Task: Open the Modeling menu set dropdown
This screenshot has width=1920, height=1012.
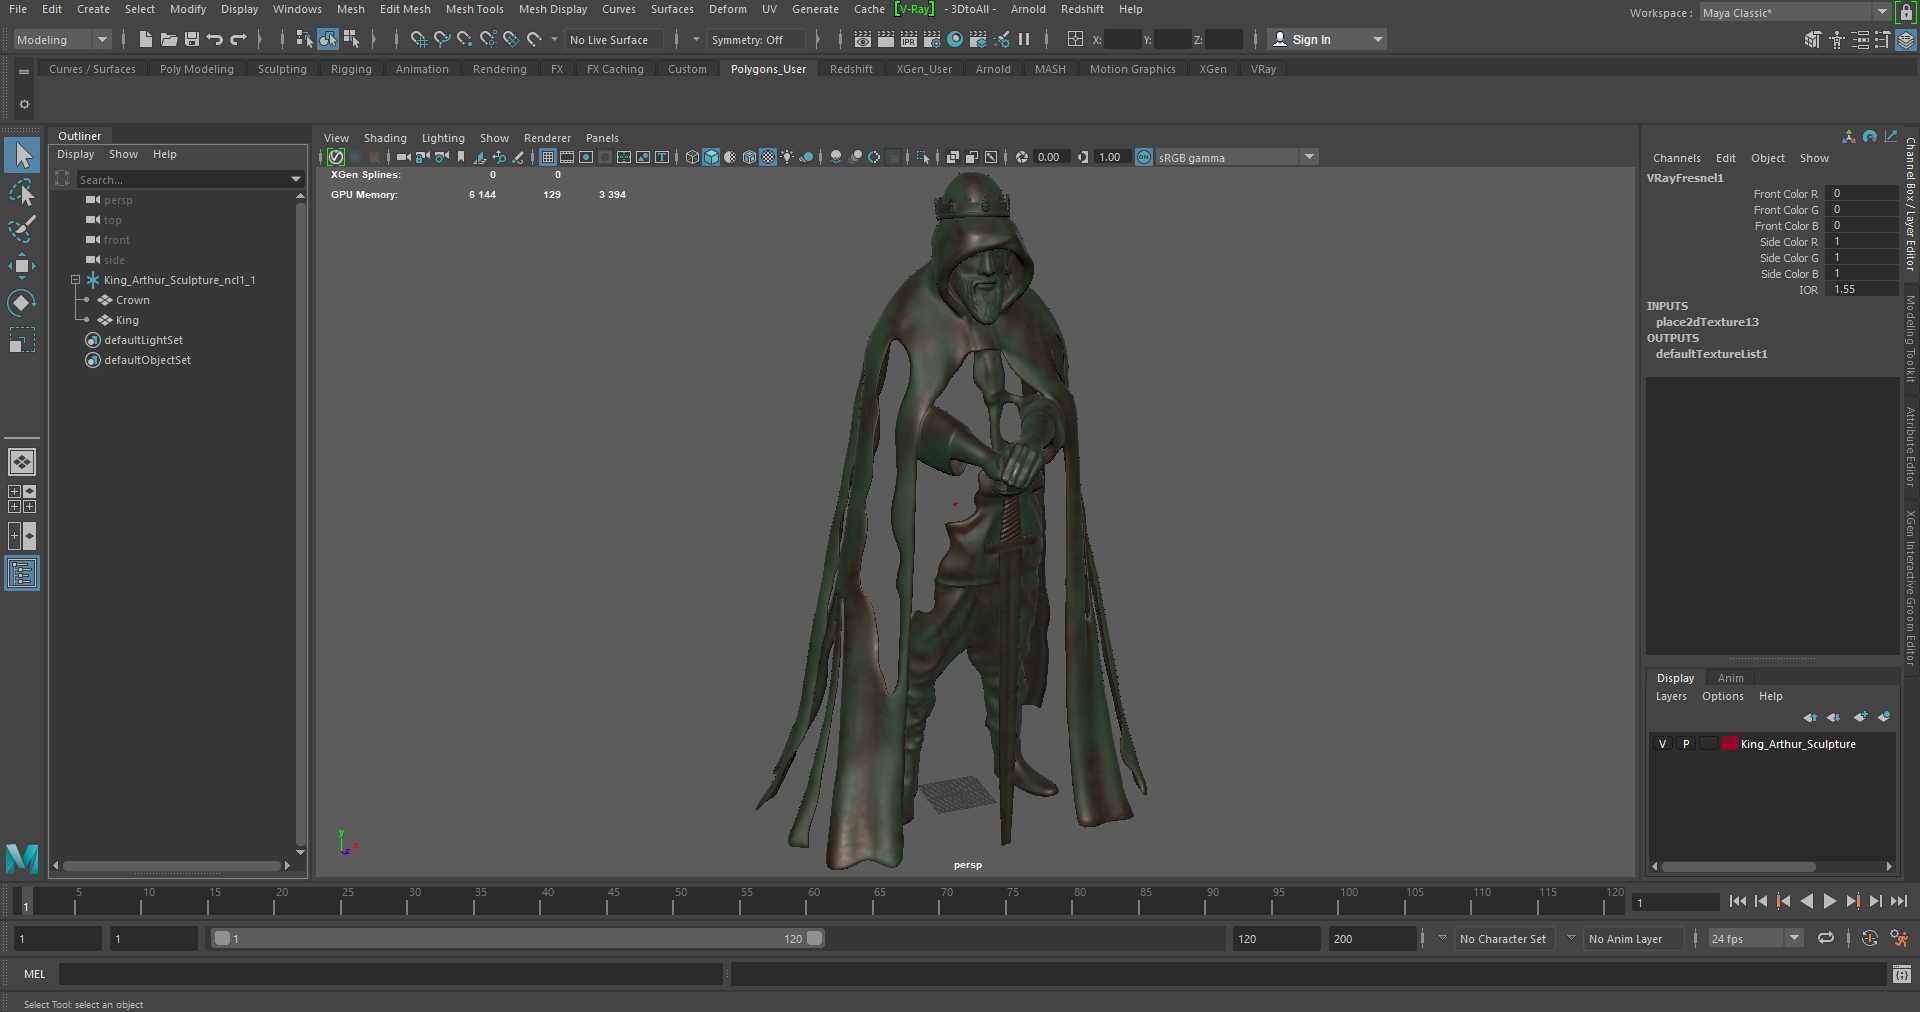Action: 62,40
